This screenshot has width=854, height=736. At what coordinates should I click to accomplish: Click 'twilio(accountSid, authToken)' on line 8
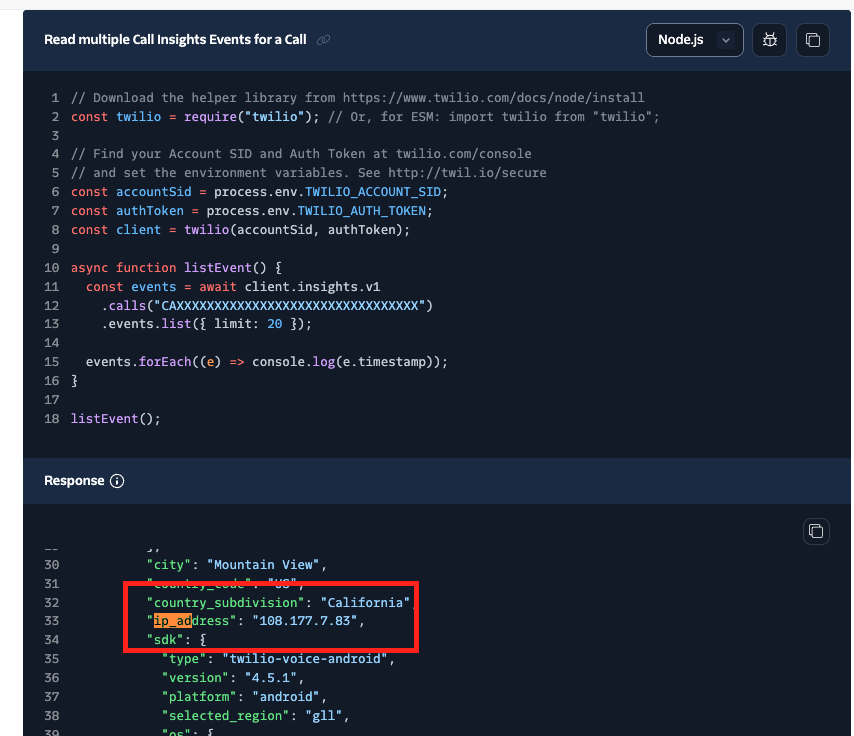[x=293, y=230]
